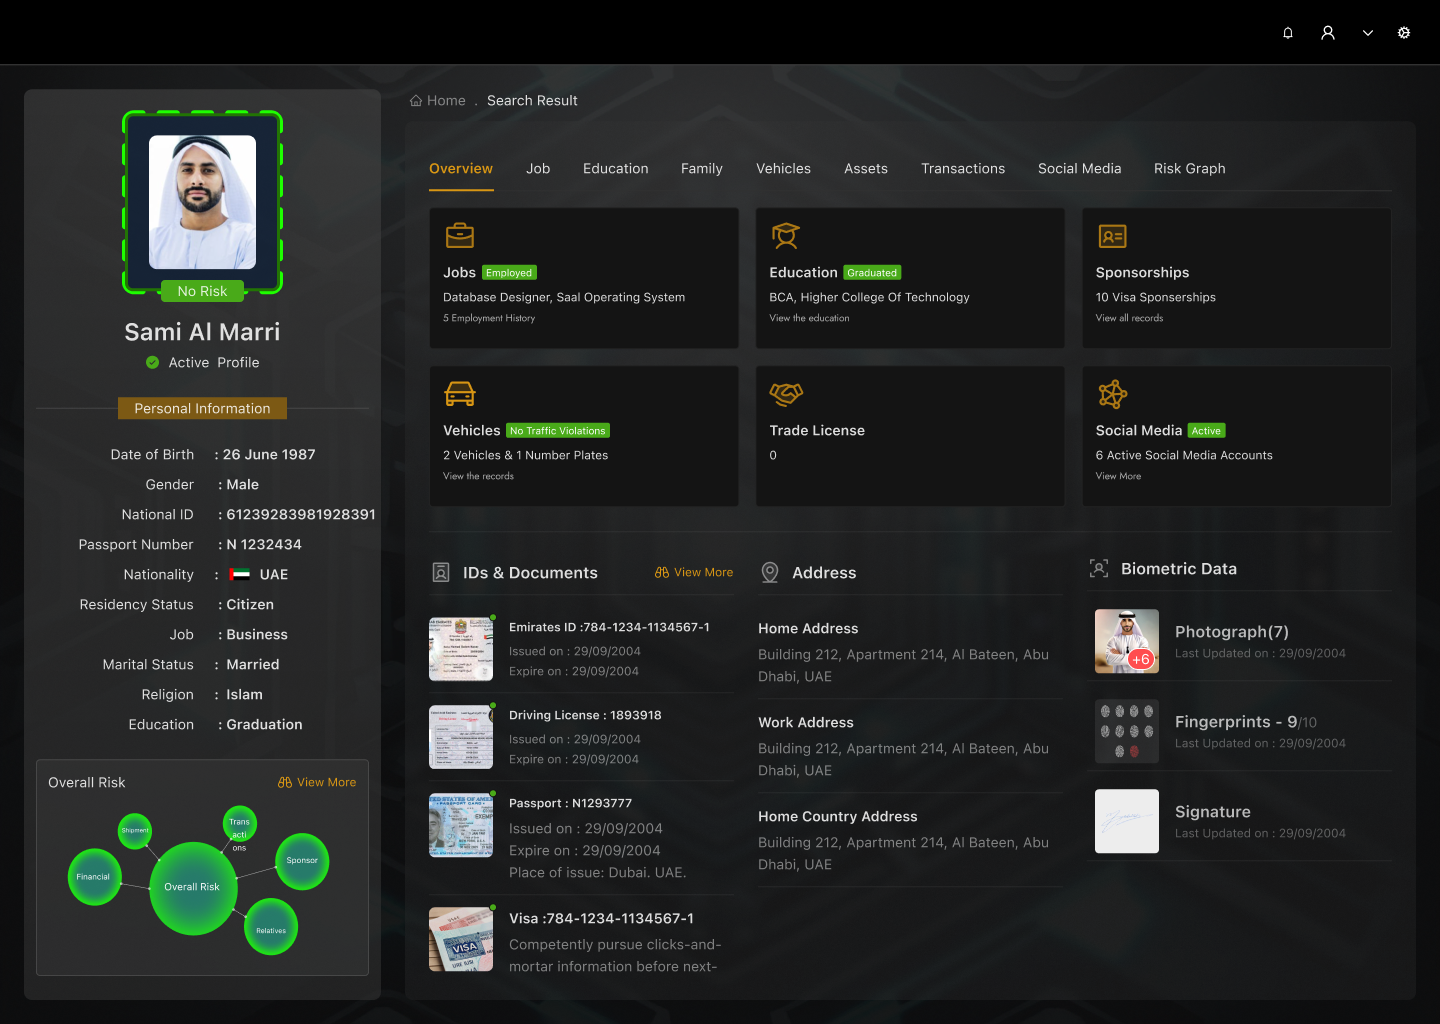The width and height of the screenshot is (1440, 1024).
Task: Open the Emirates ID document thumbnail
Action: [x=461, y=649]
